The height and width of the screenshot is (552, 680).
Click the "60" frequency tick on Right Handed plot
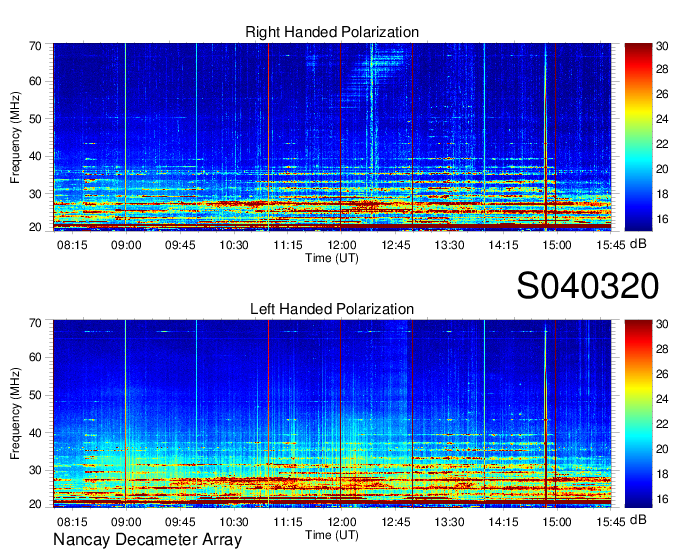[35, 82]
